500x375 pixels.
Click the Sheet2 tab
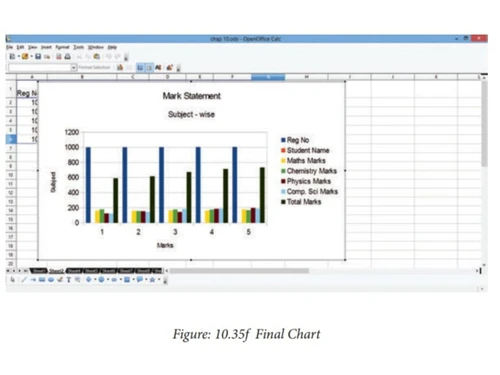[x=56, y=271]
